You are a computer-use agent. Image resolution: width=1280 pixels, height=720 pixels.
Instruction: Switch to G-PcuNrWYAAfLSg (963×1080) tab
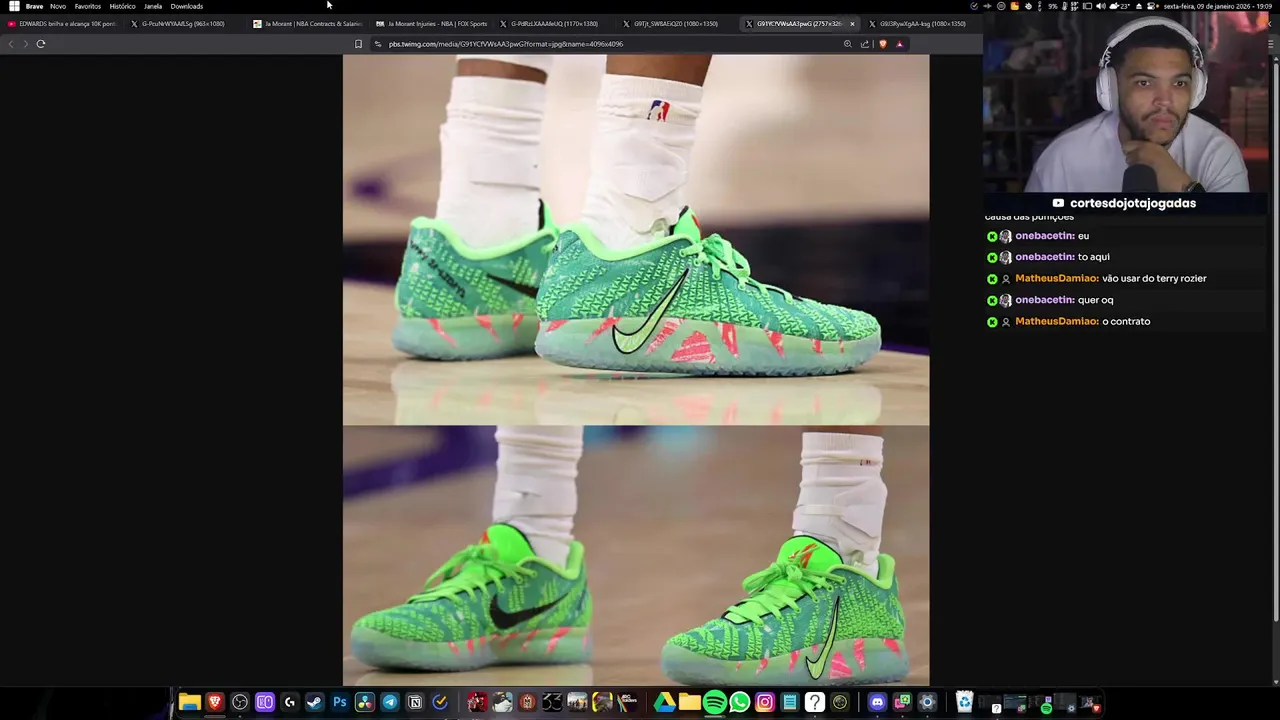pos(183,24)
